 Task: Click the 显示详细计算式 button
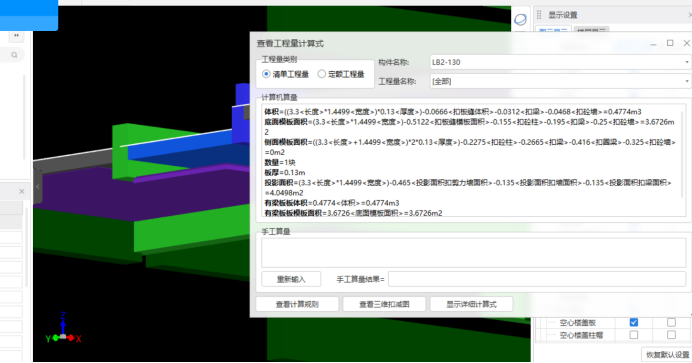pos(471,304)
